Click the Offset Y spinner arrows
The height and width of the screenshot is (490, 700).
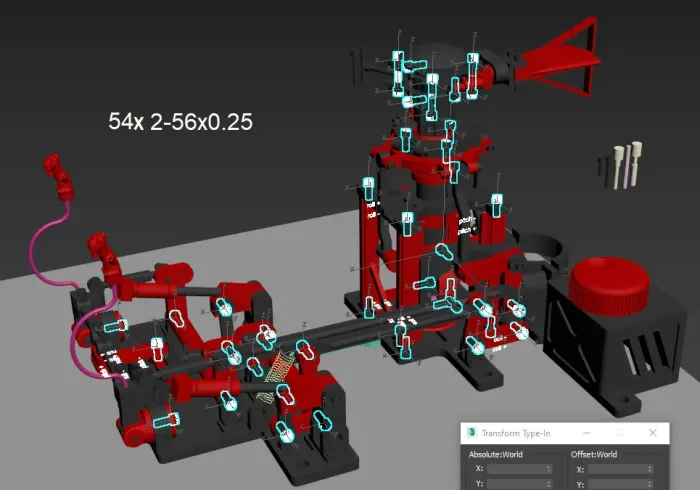651,484
